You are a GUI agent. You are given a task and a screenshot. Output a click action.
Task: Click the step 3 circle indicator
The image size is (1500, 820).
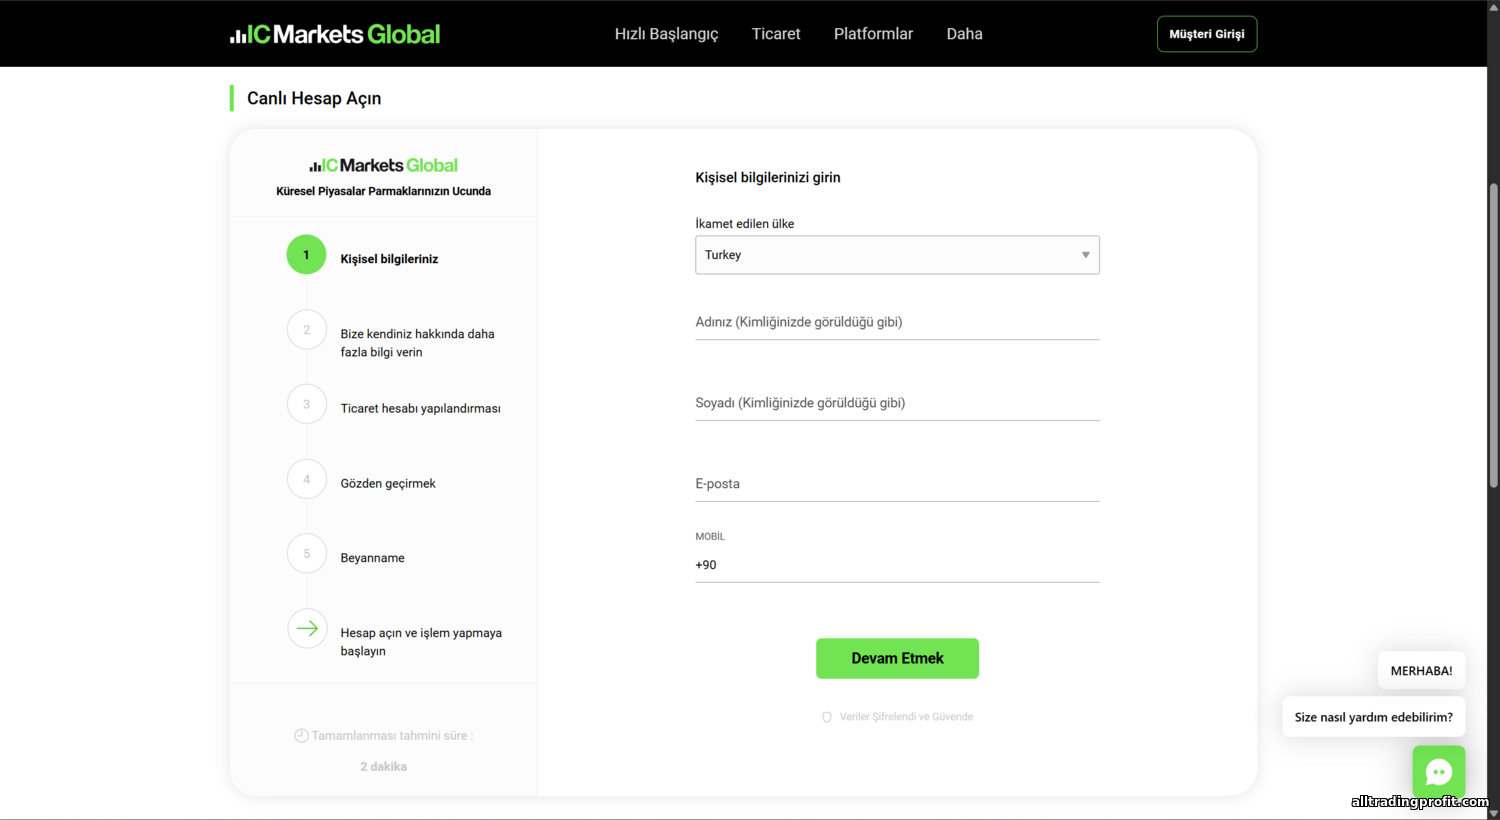[x=306, y=404]
